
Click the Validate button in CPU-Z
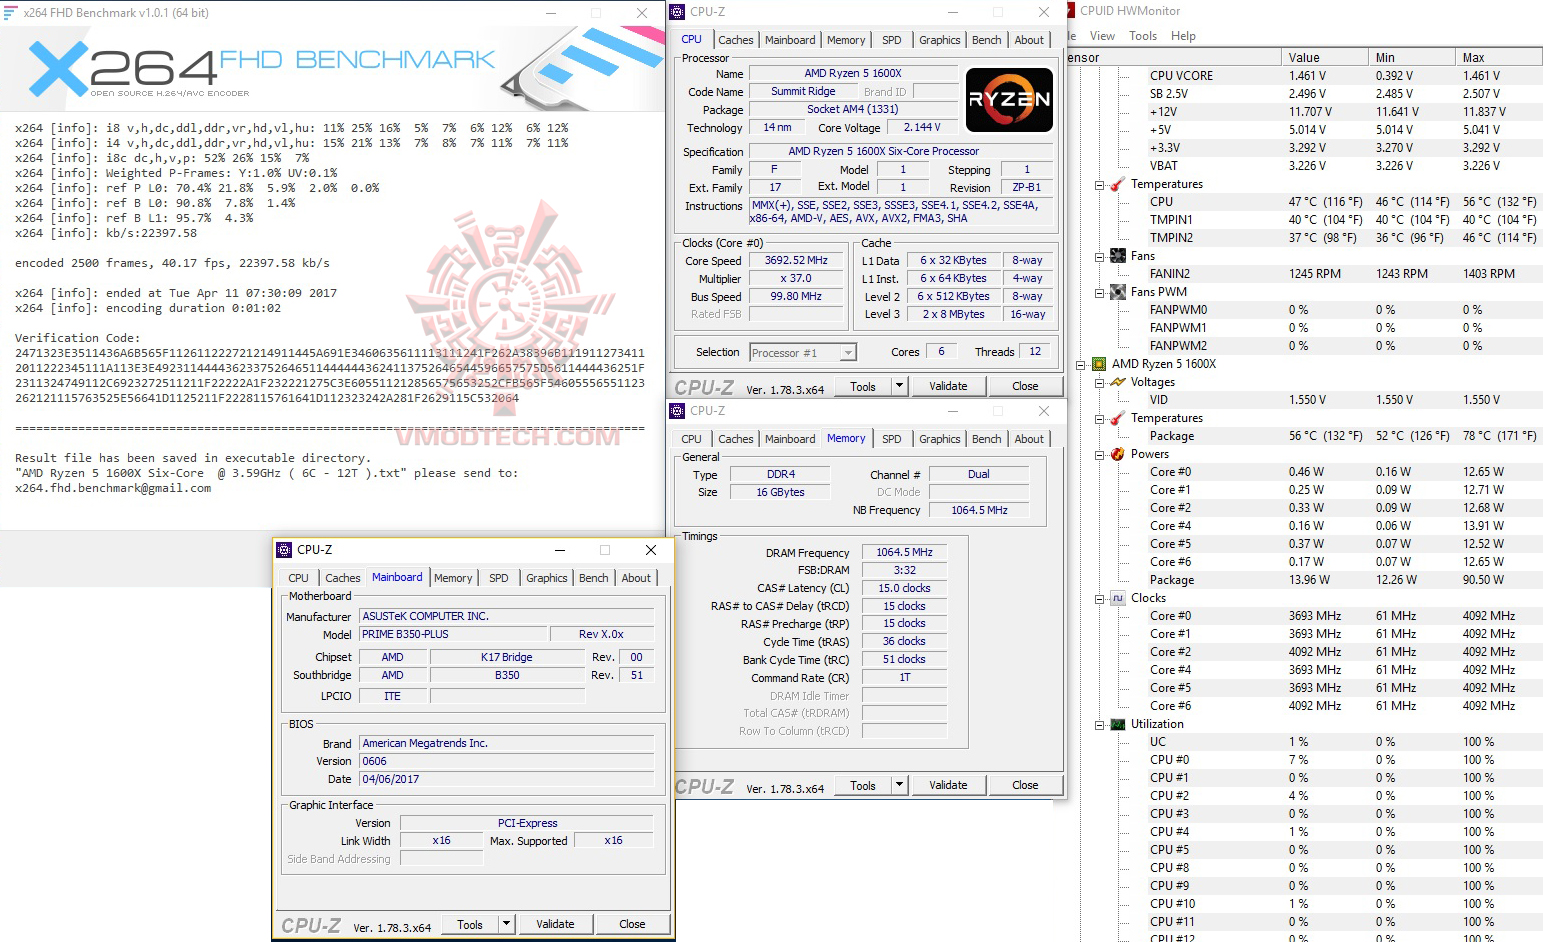[948, 385]
